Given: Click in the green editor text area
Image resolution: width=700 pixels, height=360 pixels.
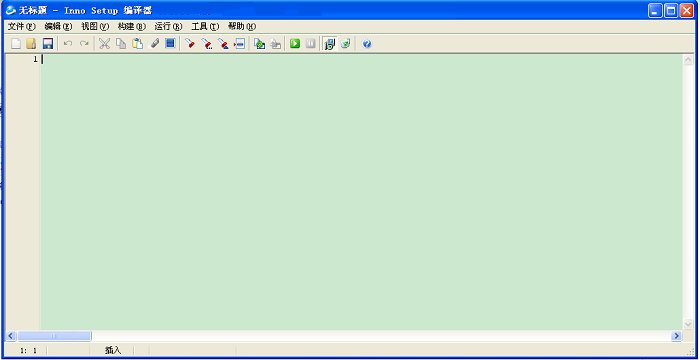Looking at the screenshot, I should point(362,192).
